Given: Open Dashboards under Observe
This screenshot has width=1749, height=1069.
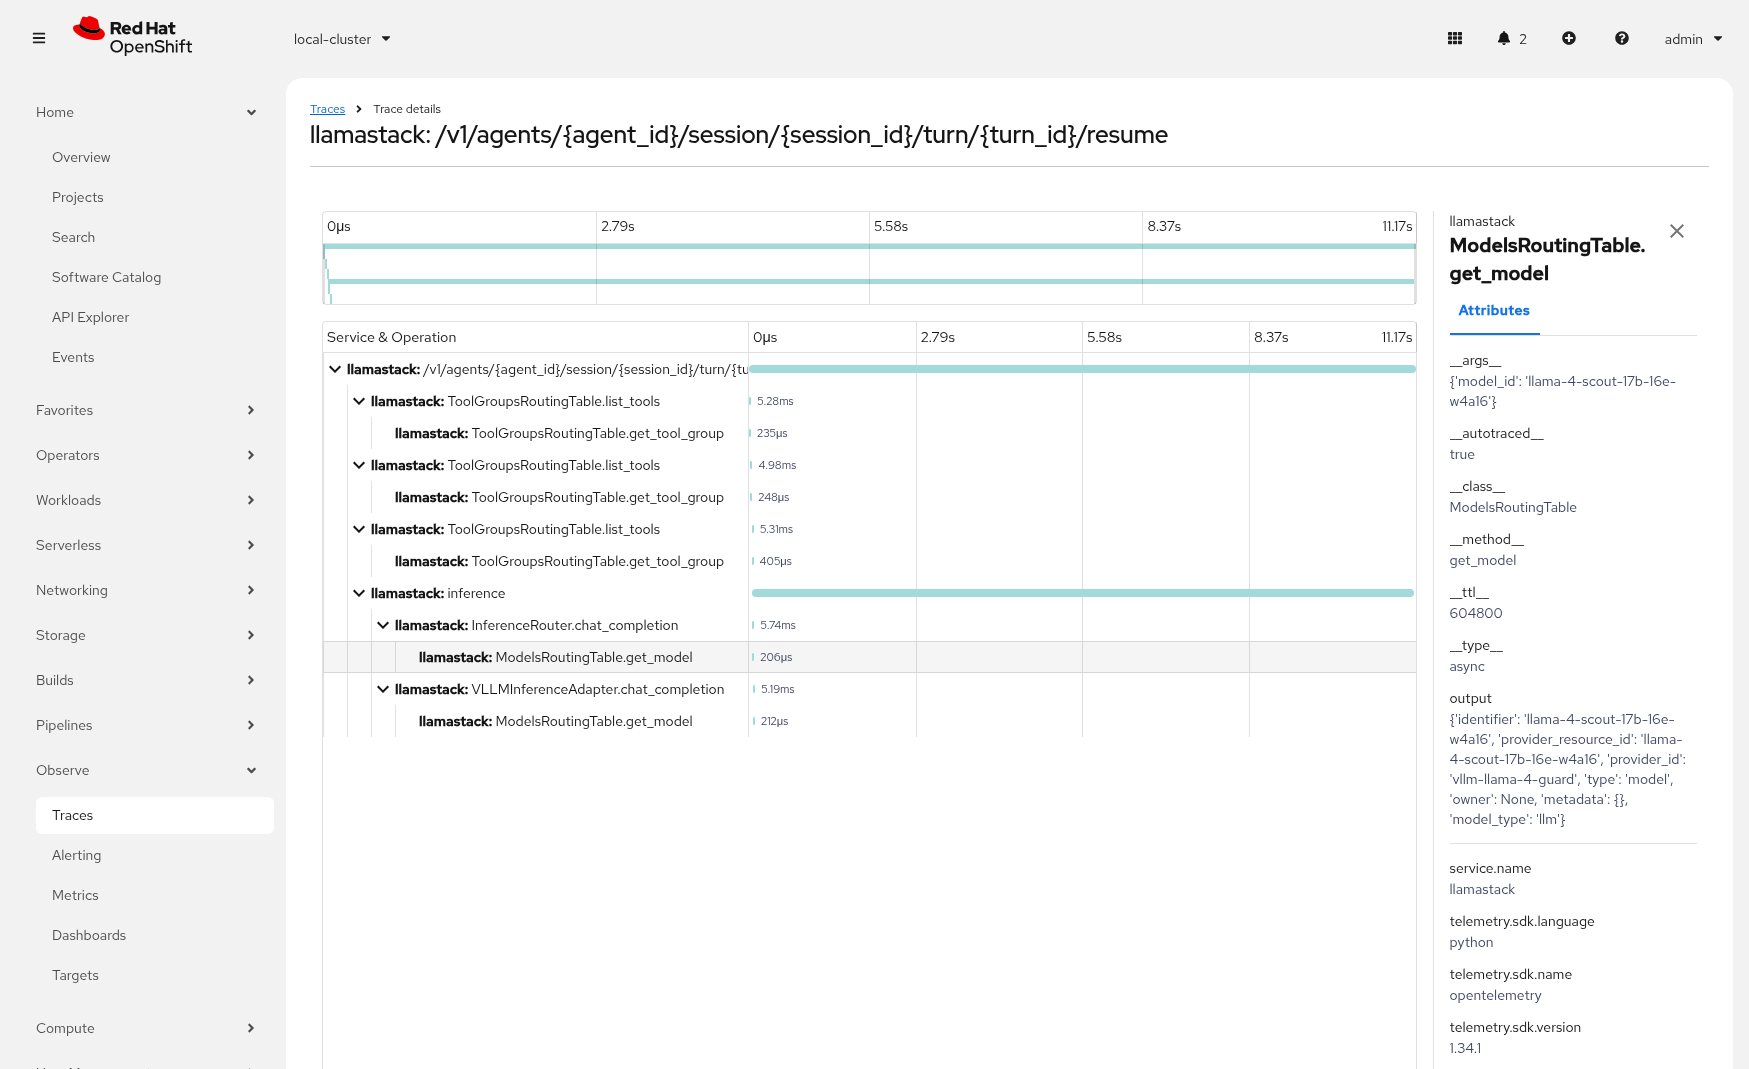Looking at the screenshot, I should 89,935.
